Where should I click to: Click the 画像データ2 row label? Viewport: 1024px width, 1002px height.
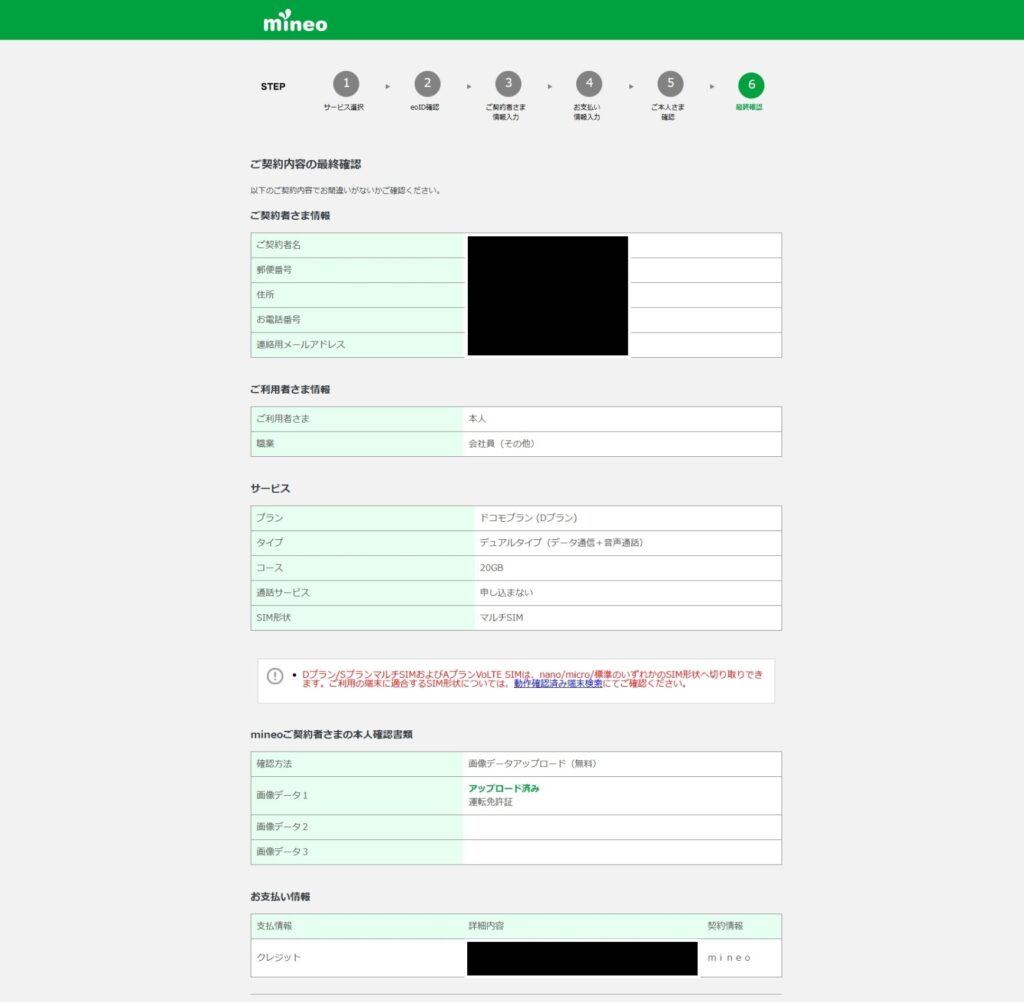[x=282, y=827]
